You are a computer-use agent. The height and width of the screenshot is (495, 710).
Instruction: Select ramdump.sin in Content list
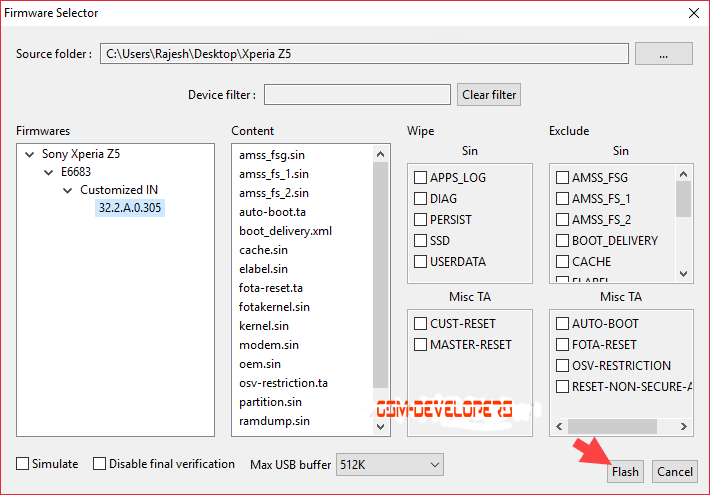[274, 421]
